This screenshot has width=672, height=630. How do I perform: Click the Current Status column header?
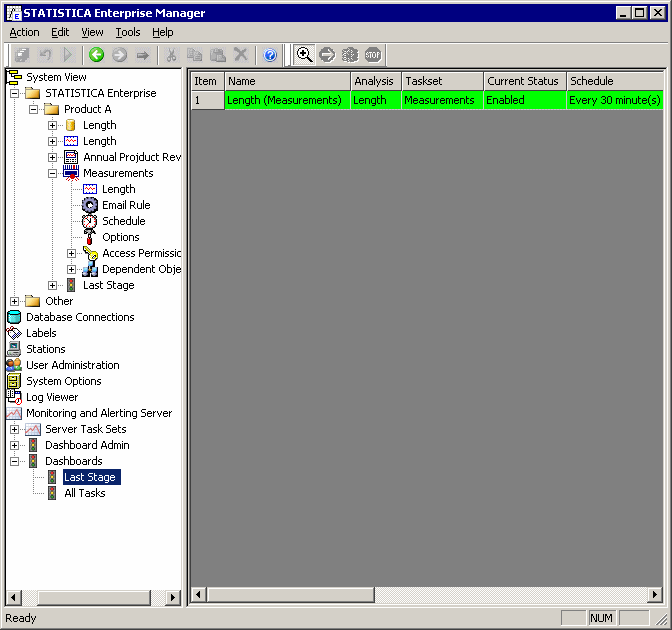tap(525, 81)
